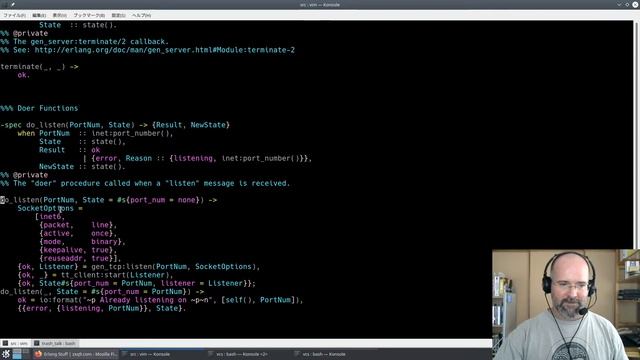This screenshot has height=360, width=640.
Task: Open the 設定 (Settings) menu
Action: [x=118, y=15]
